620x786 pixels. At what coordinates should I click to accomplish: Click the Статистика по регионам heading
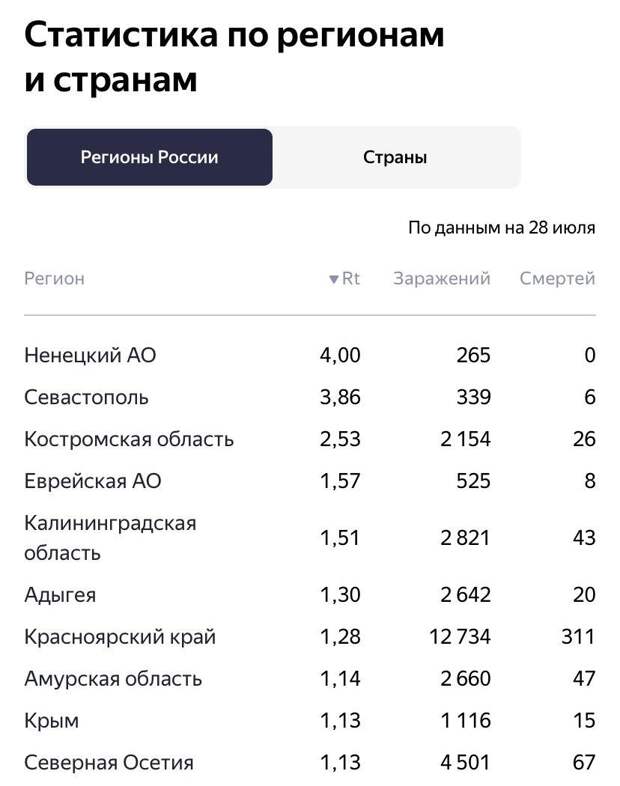coord(234,35)
